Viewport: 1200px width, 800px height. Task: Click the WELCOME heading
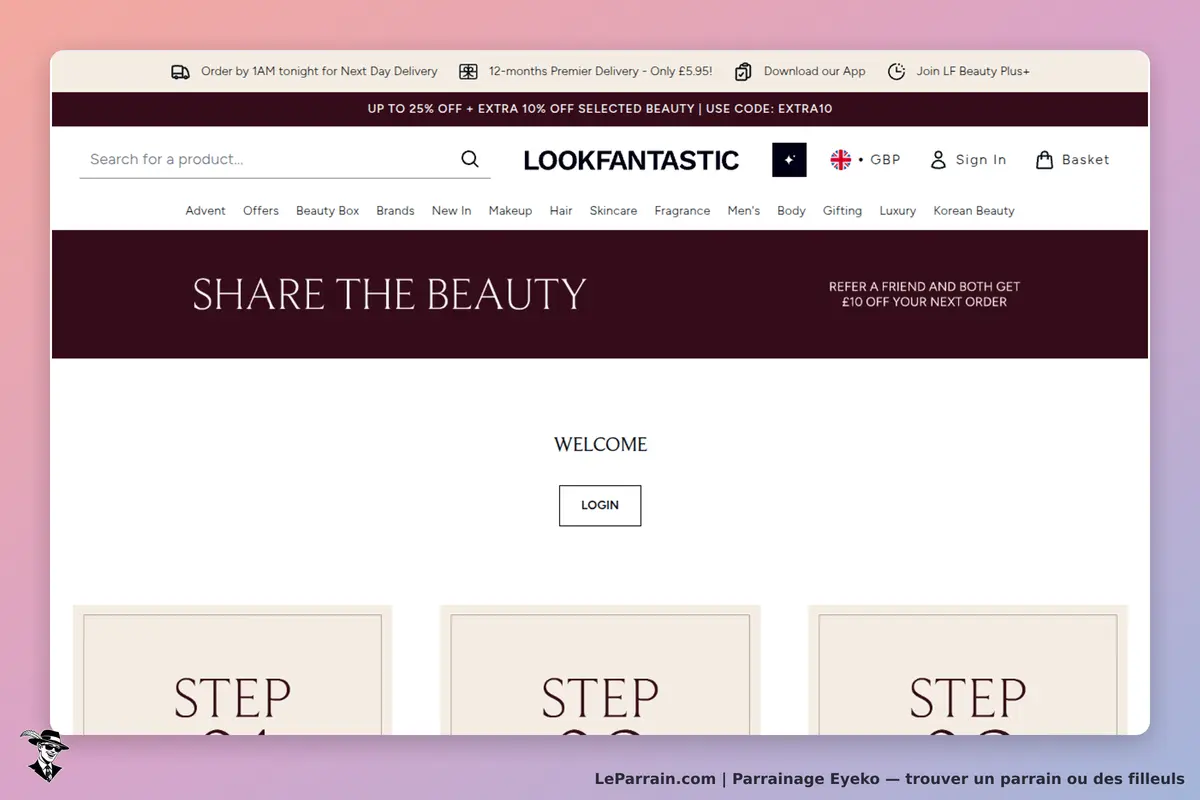click(600, 444)
